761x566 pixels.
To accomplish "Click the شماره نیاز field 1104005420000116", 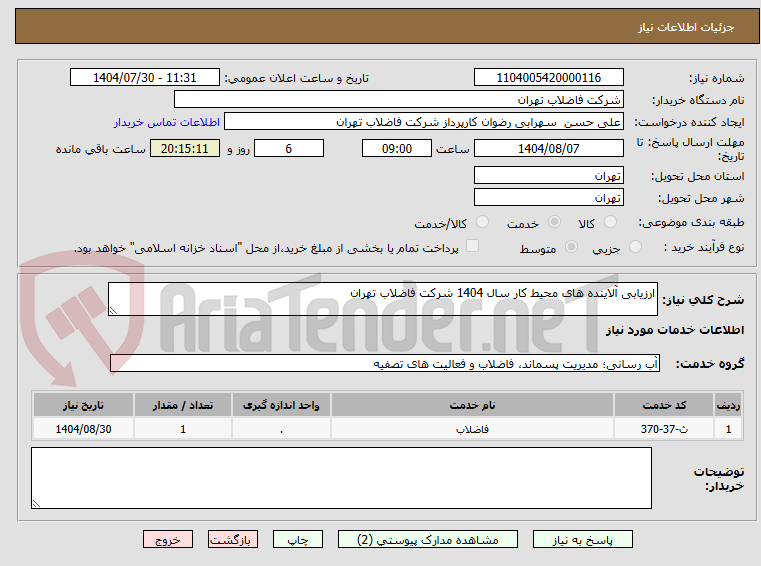I will click(x=548, y=77).
